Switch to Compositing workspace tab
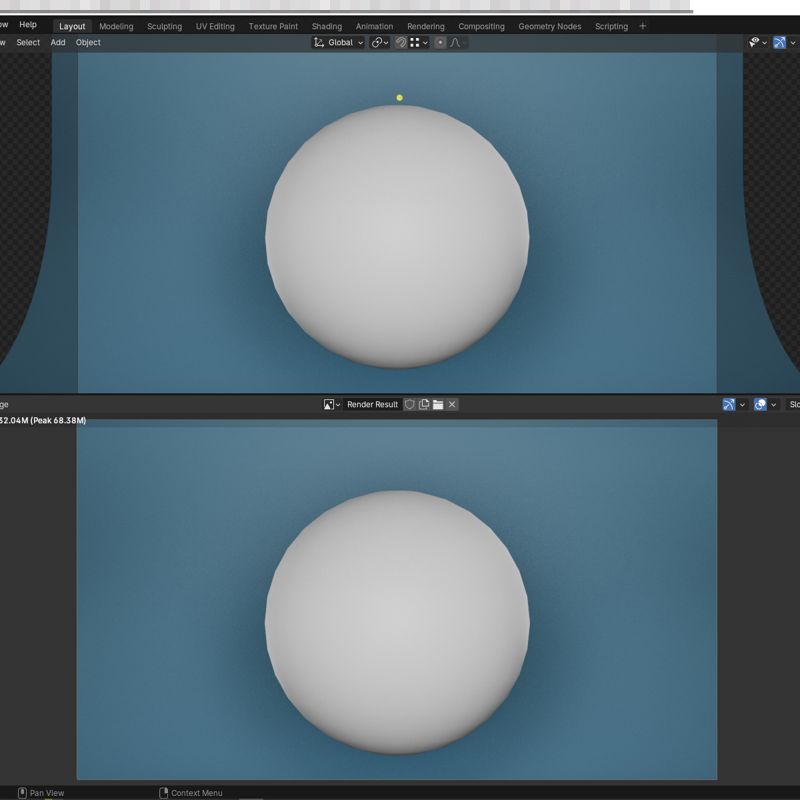The height and width of the screenshot is (800, 800). coord(481,26)
